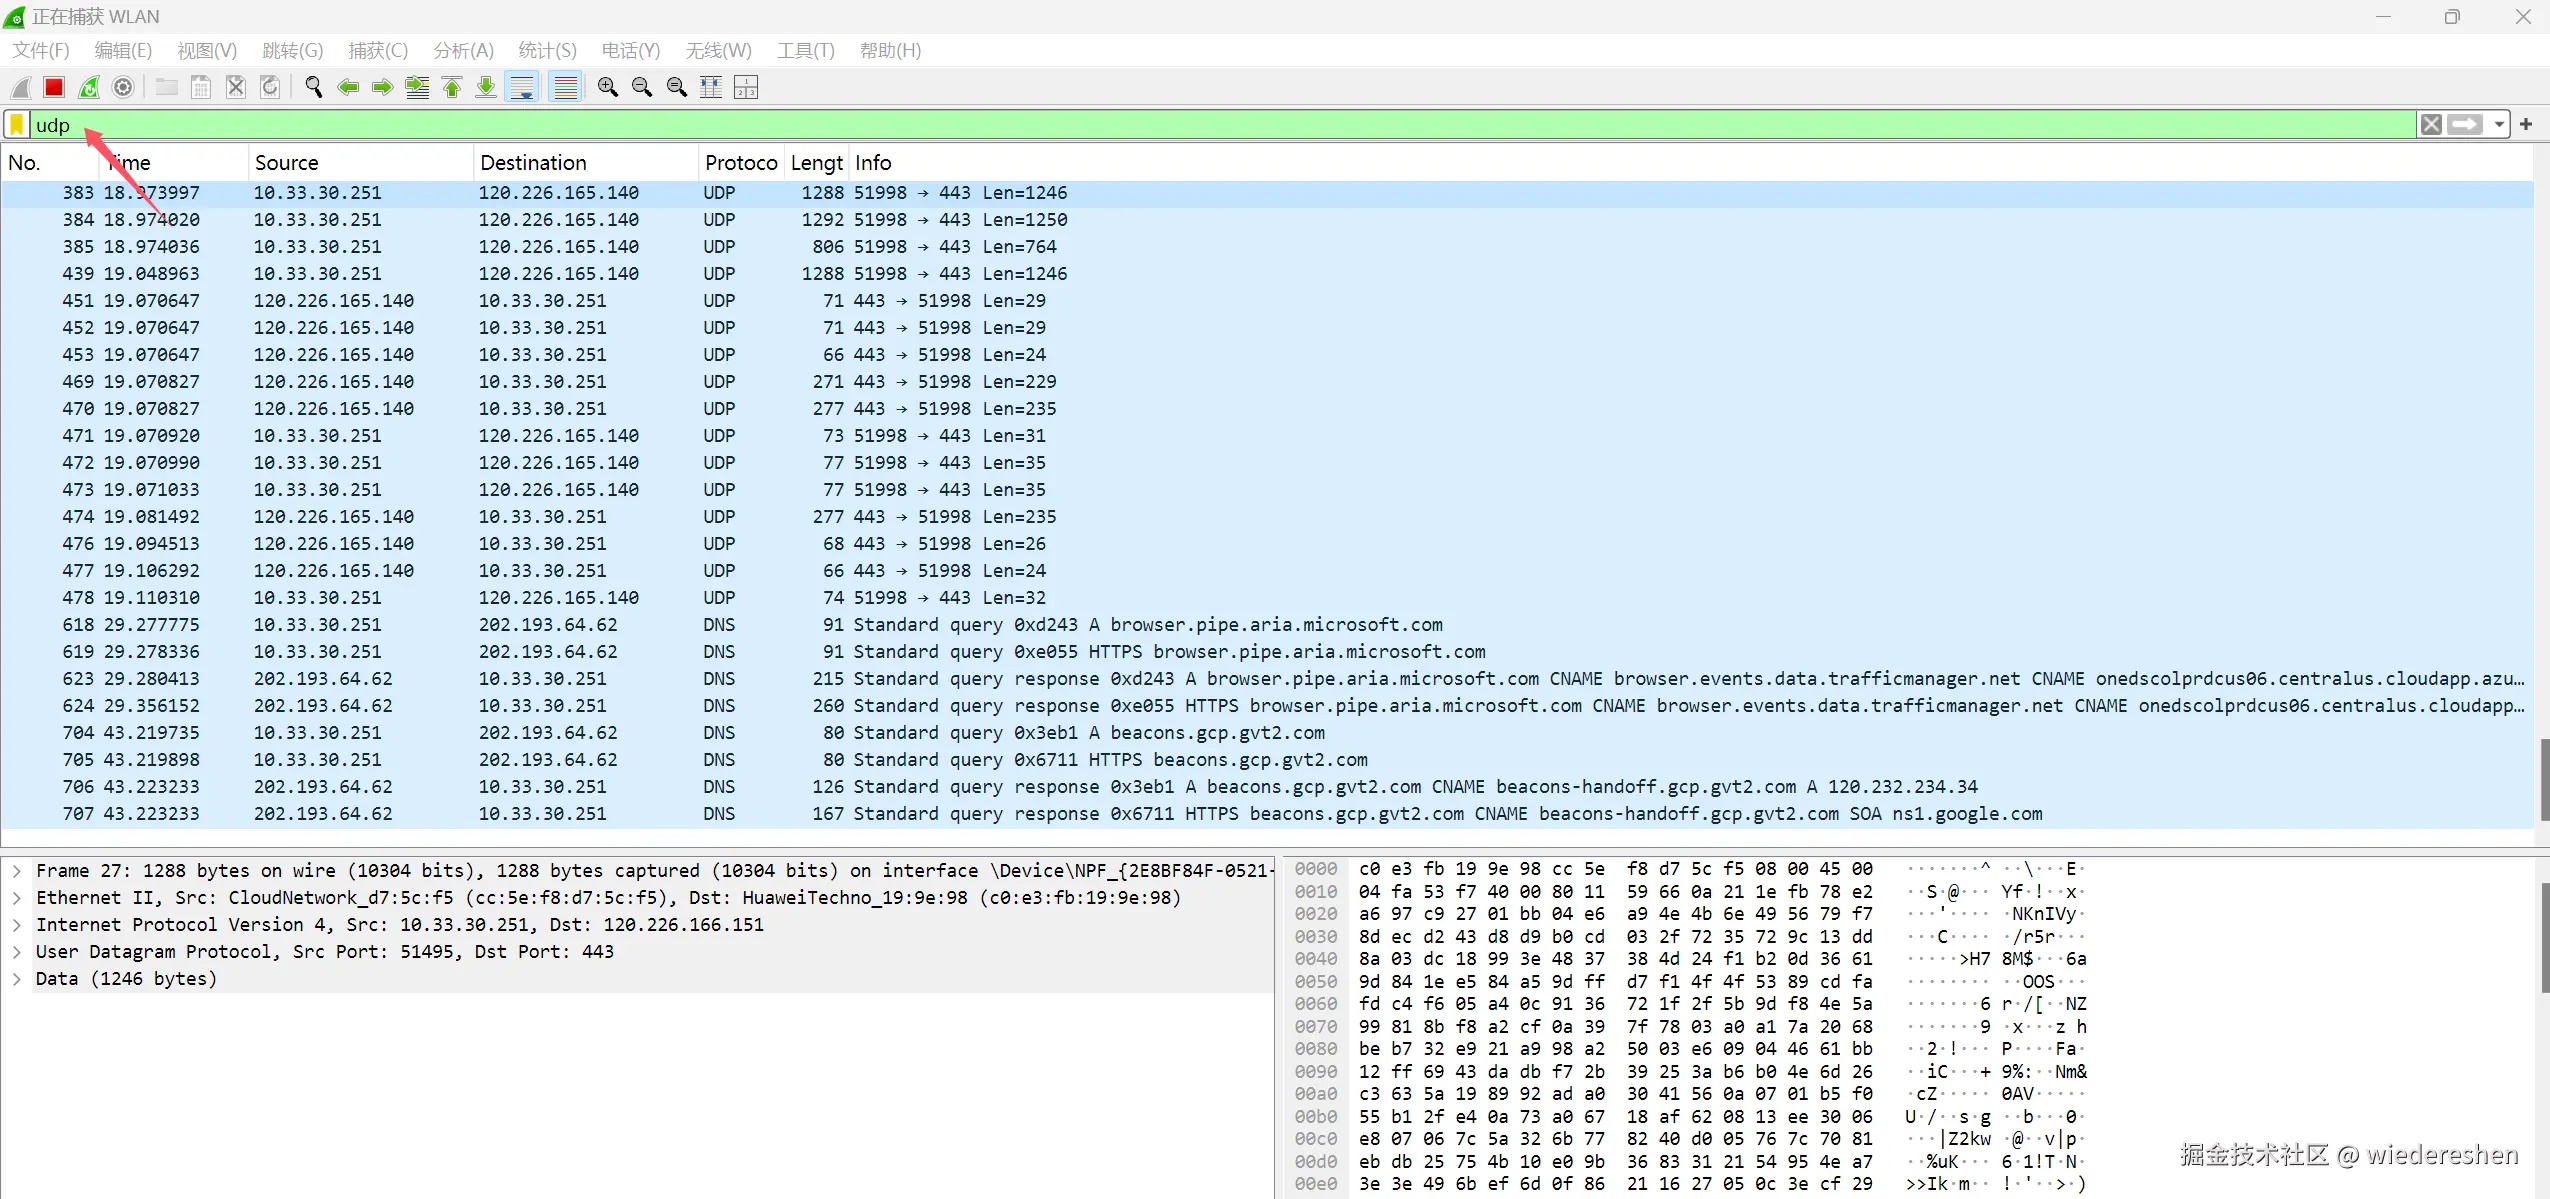This screenshot has width=2550, height=1199.
Task: Expand User Datagram Protocol details
Action: pos(17,952)
